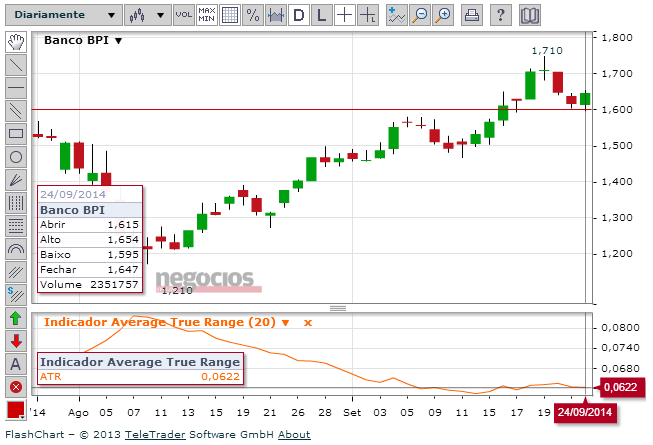Open the book manual icon
Image resolution: width=653 pixels, height=445 pixels.
coord(530,15)
